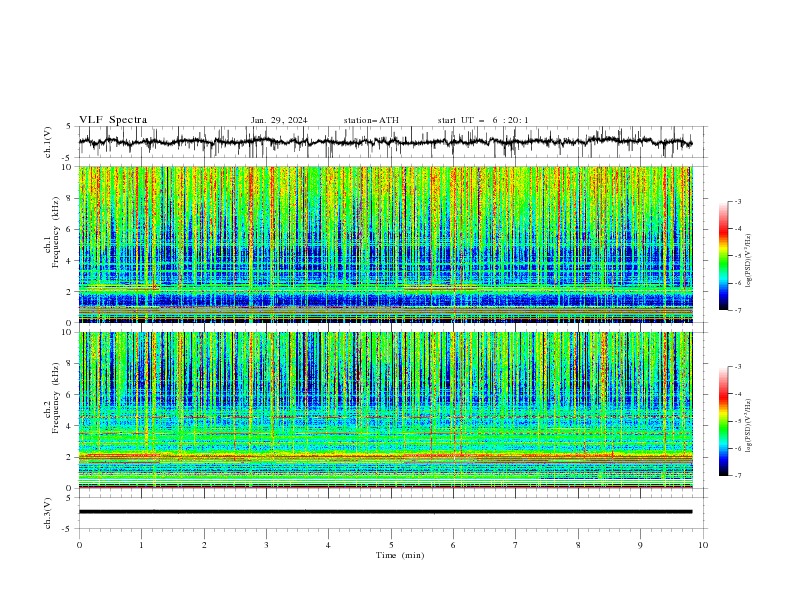Click the "station=ATH" label

(371, 120)
